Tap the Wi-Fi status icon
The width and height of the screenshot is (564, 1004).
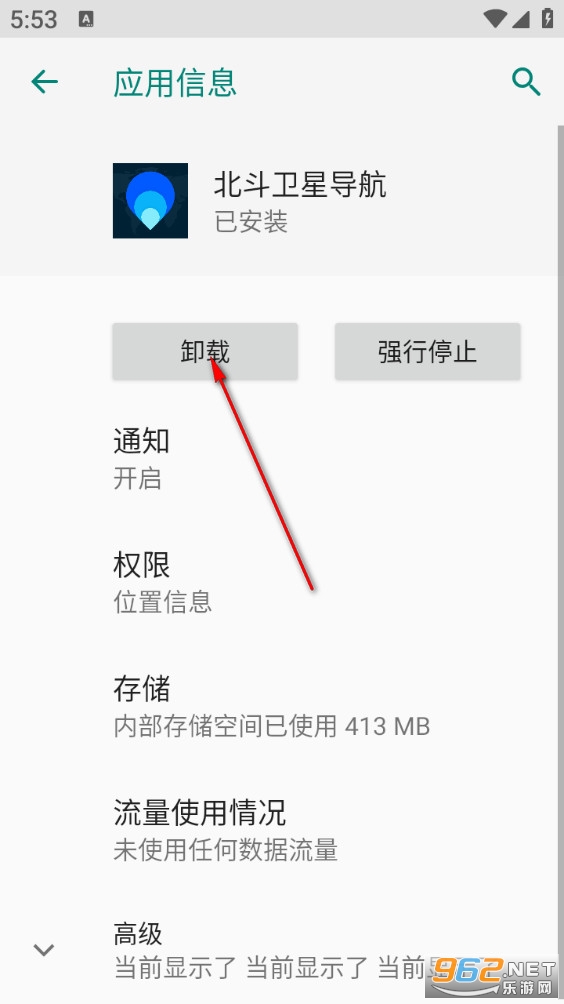496,19
